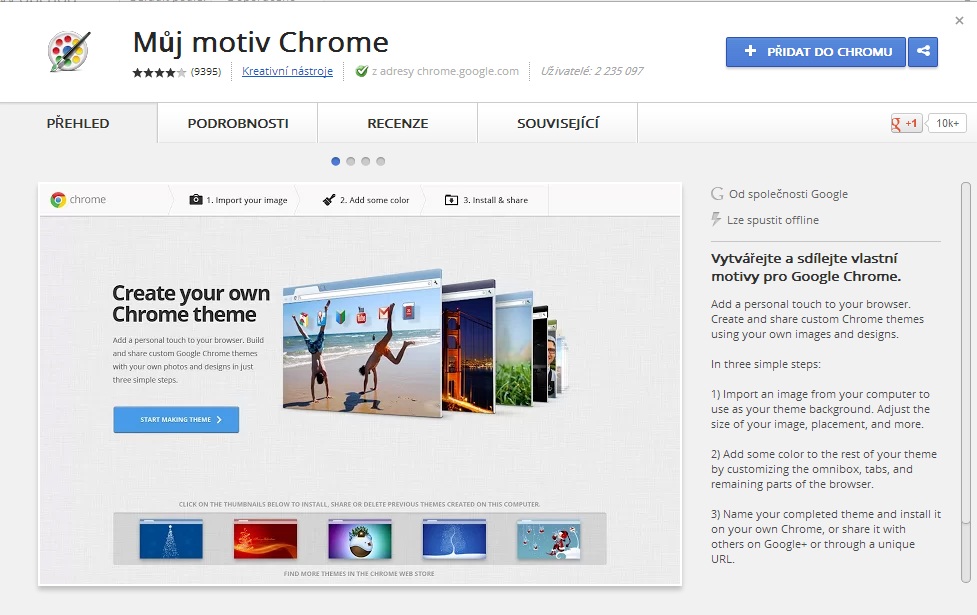The height and width of the screenshot is (615, 977).
Task: Click the paintbrush icon for Add some color
Action: point(329,199)
